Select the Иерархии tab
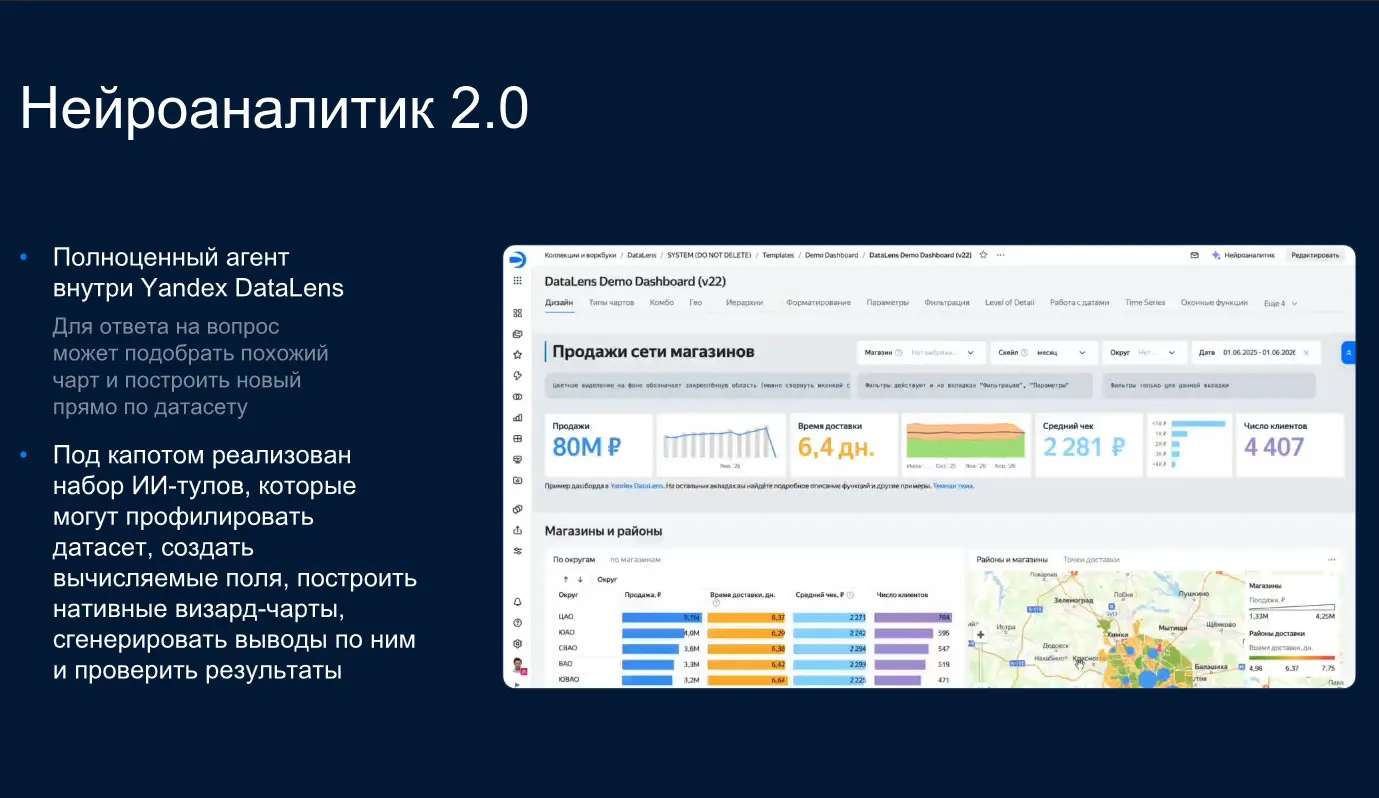 744,302
